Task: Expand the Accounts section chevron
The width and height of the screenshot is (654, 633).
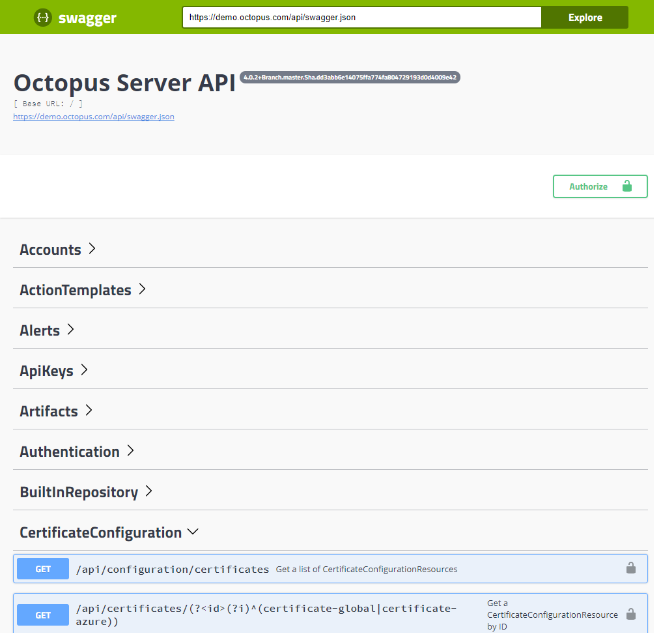Action: click(x=92, y=249)
